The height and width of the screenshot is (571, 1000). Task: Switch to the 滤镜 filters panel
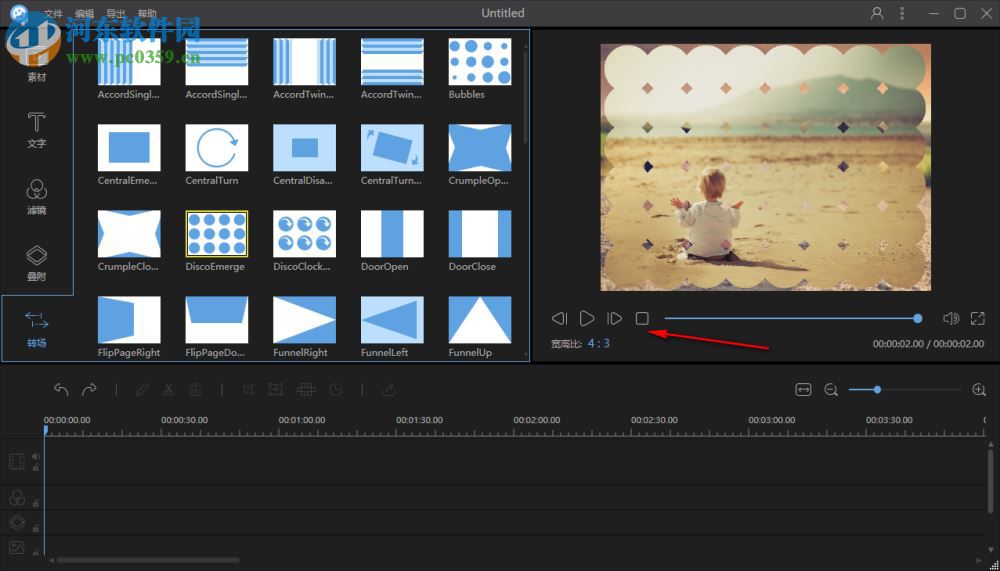click(x=36, y=197)
